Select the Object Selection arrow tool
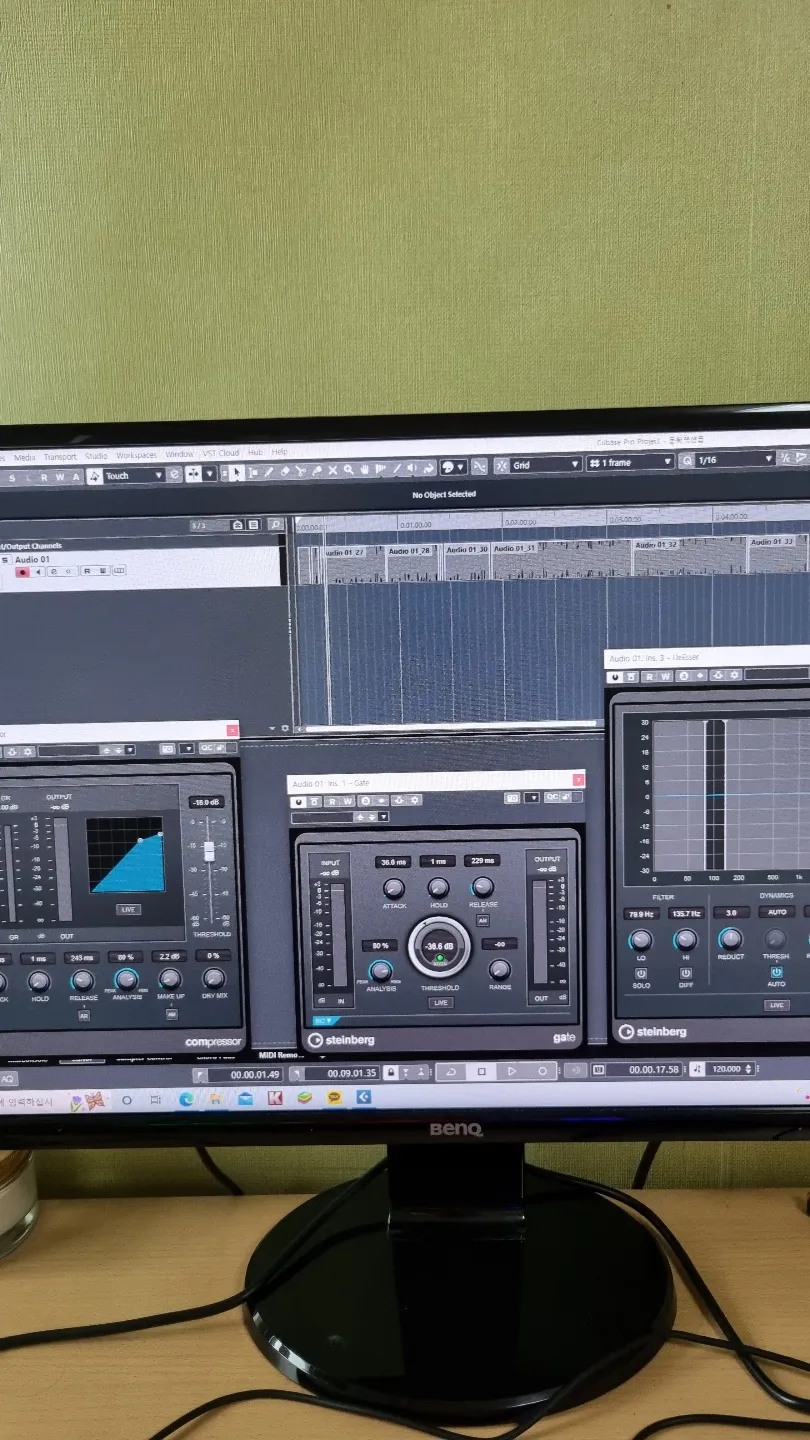Screen dimensions: 810x1440 point(237,471)
